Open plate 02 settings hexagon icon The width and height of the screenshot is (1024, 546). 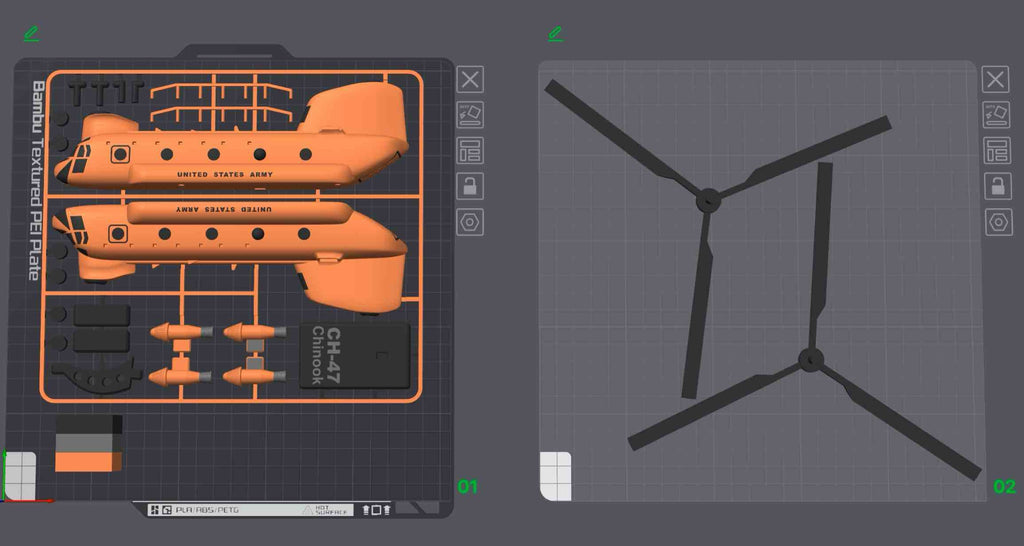click(999, 222)
